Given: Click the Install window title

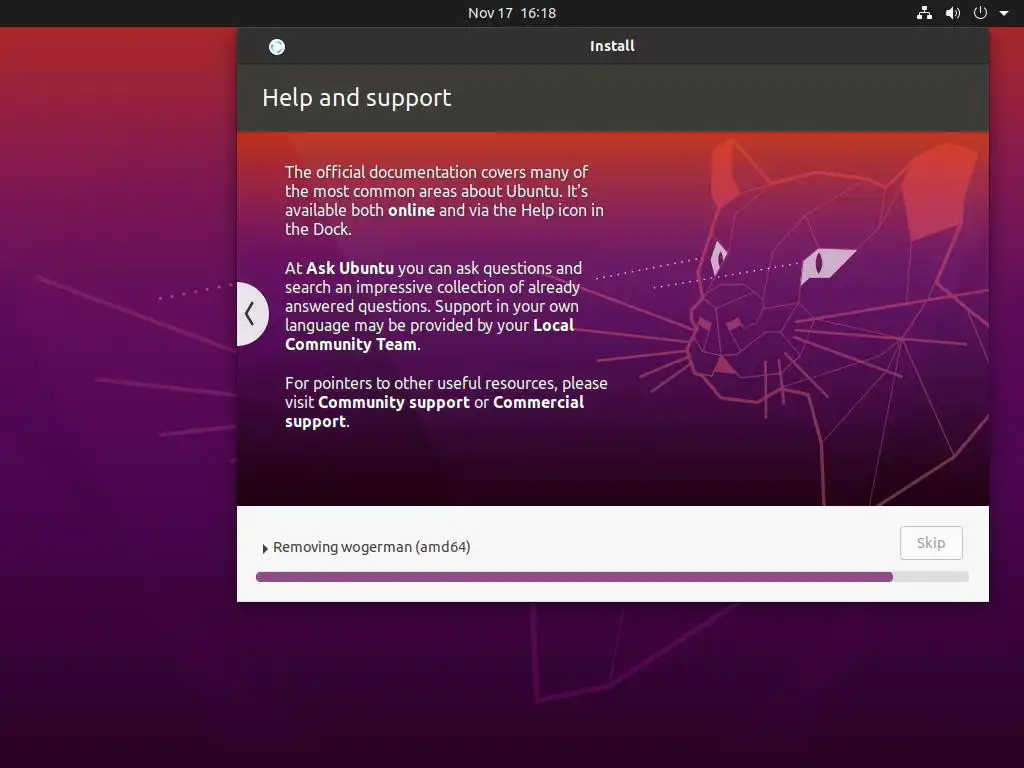Looking at the screenshot, I should 612,46.
